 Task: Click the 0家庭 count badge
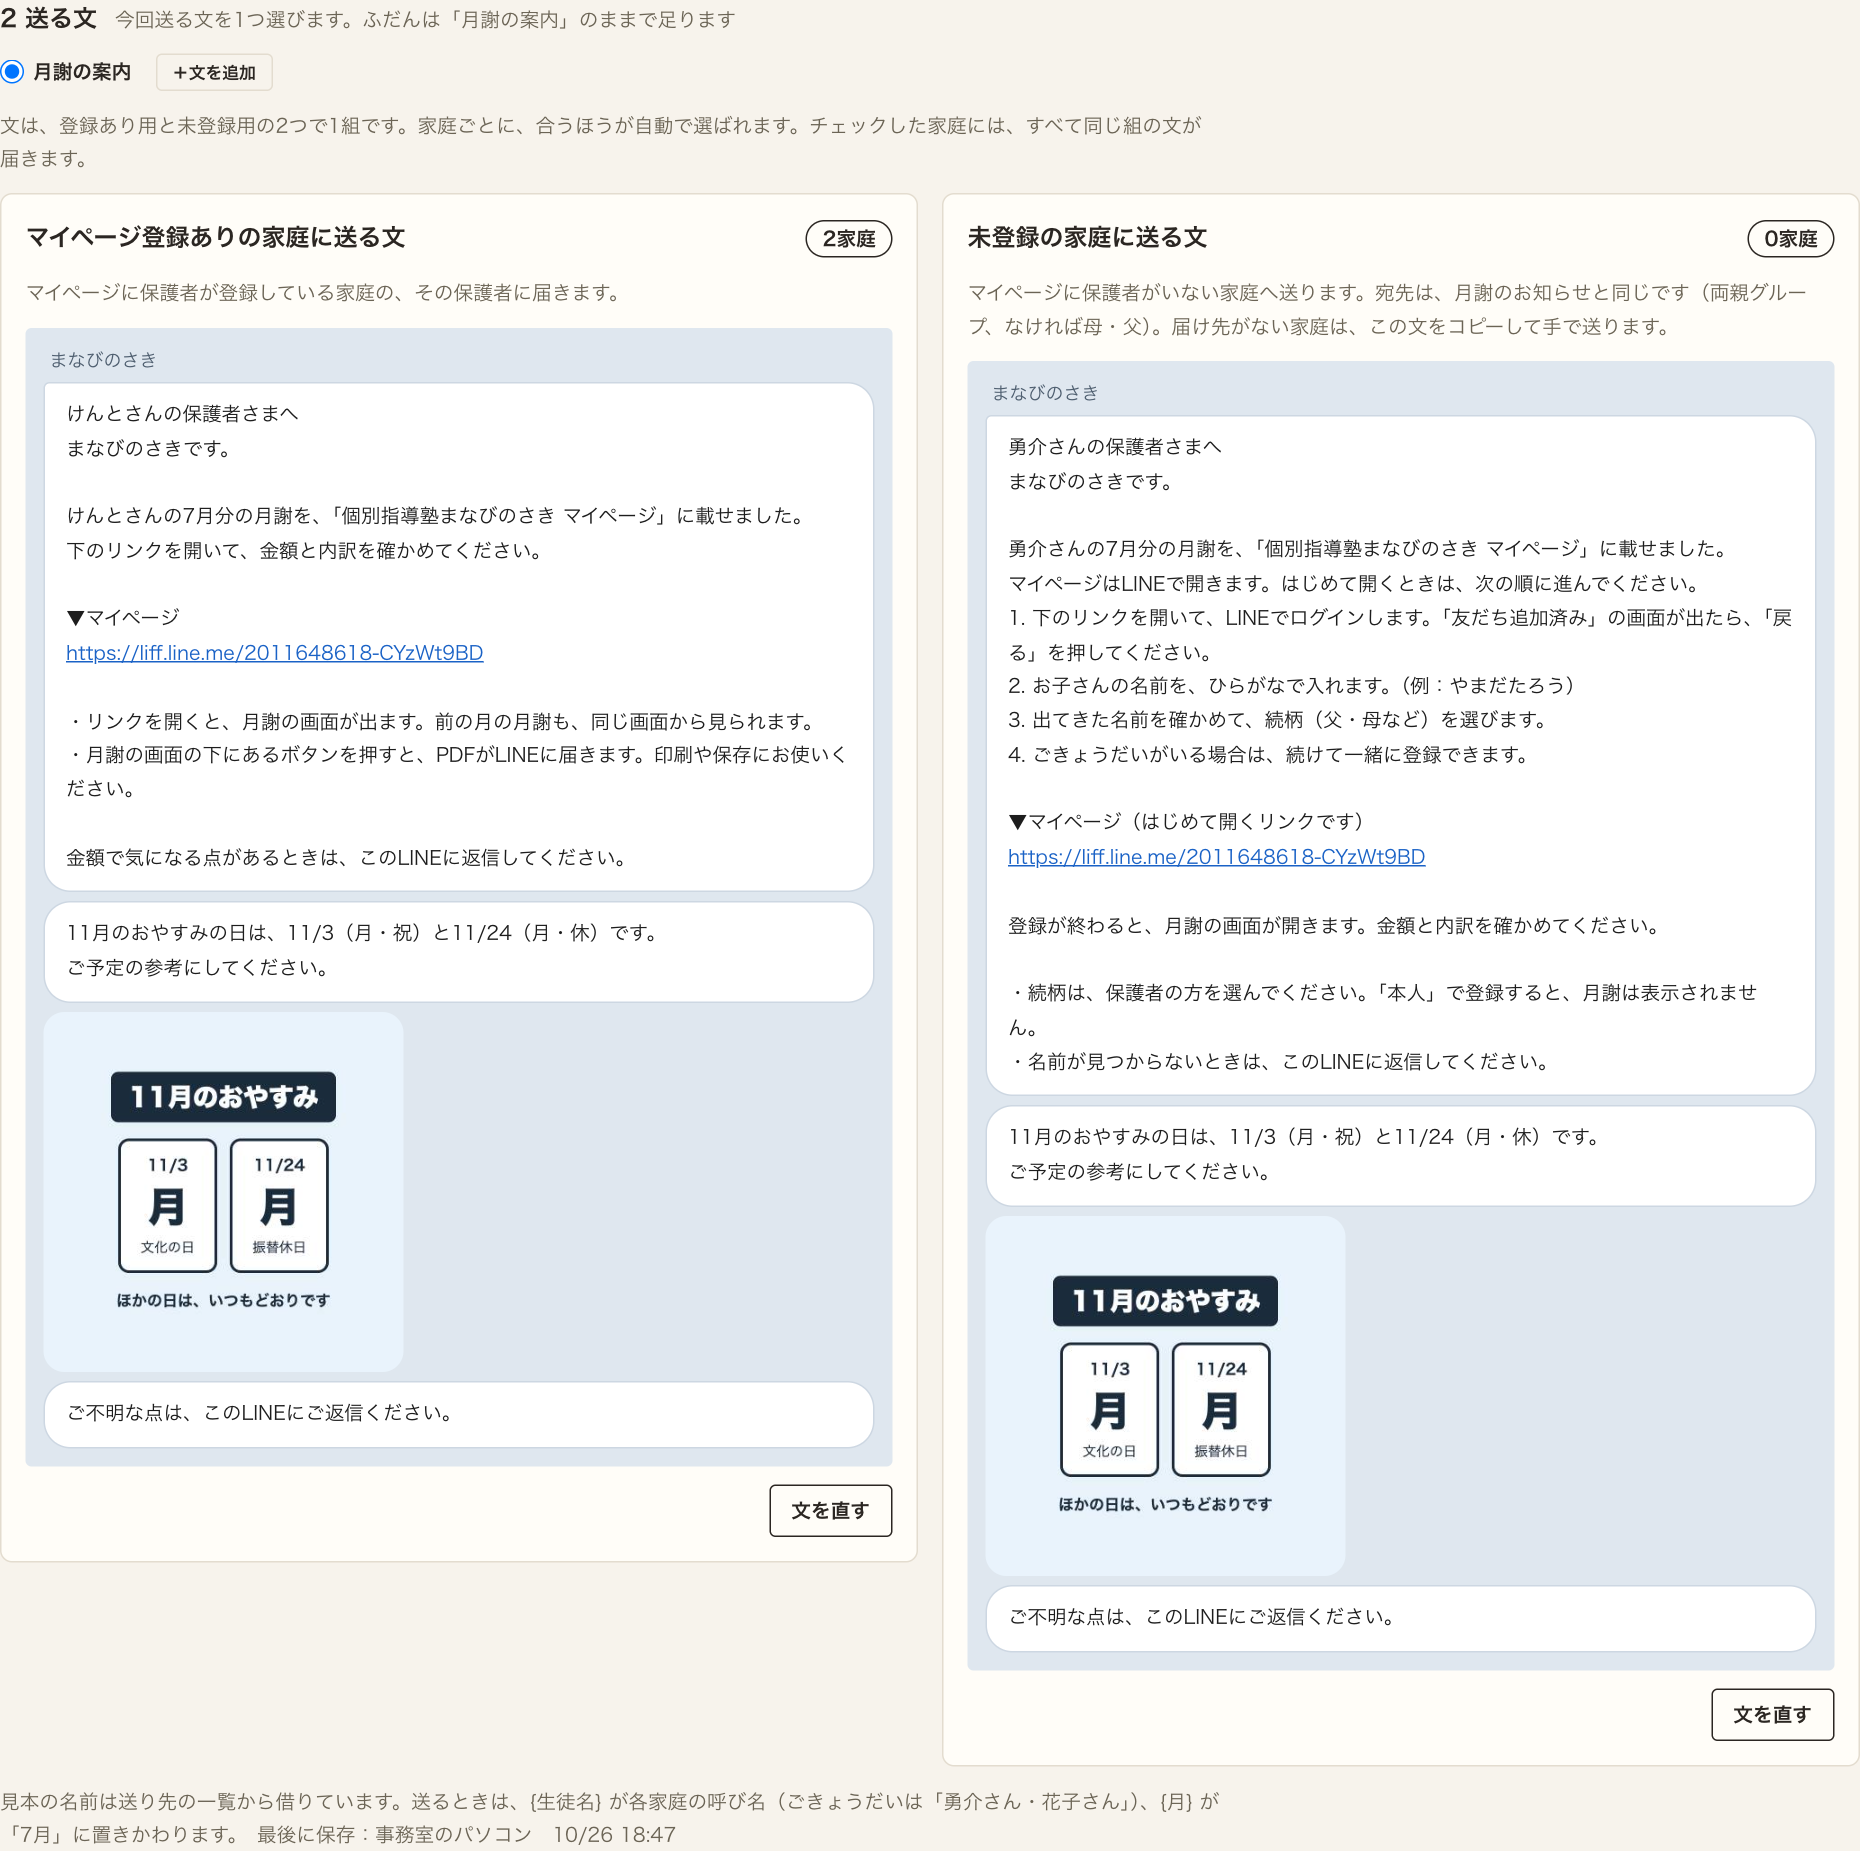coord(1790,239)
